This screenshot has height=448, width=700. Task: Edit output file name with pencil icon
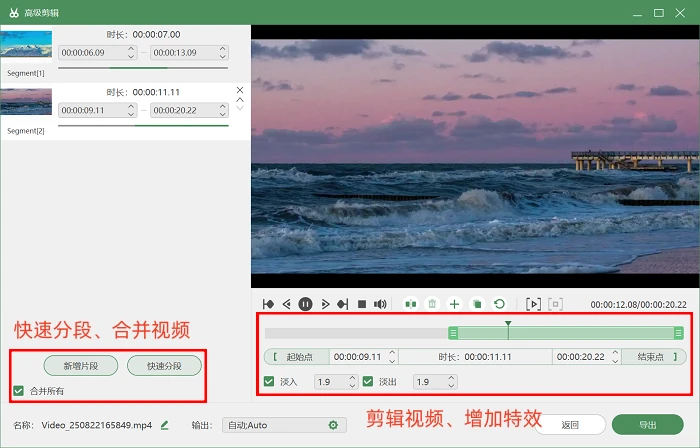tap(165, 425)
